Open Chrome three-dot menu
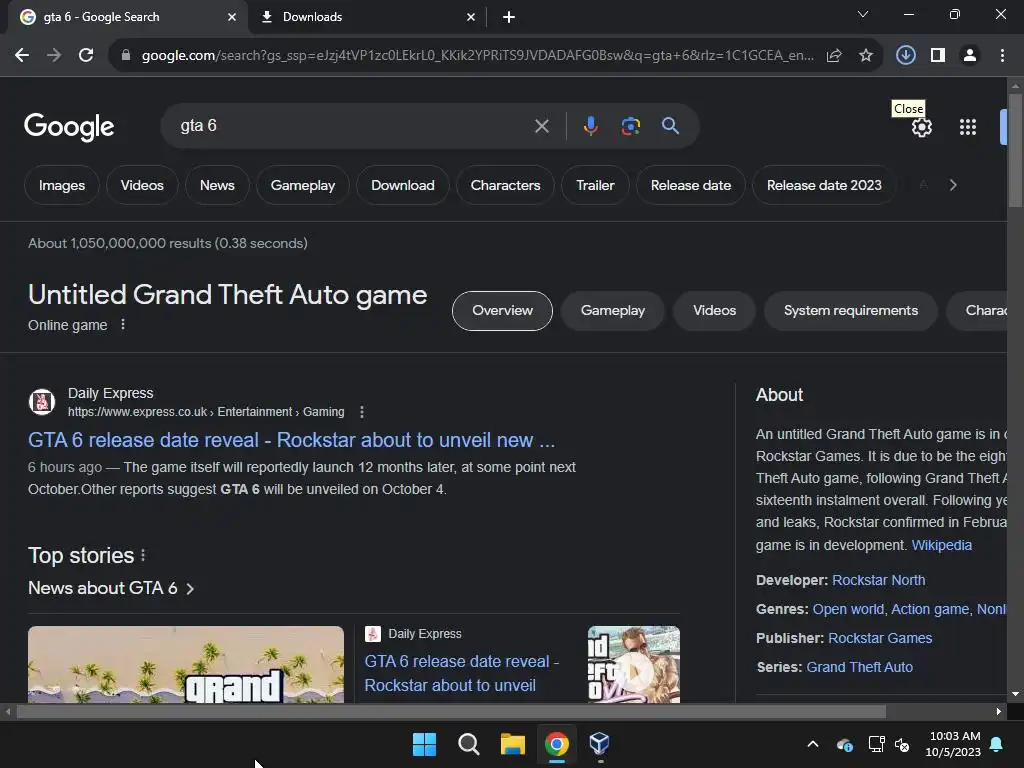 point(1002,56)
